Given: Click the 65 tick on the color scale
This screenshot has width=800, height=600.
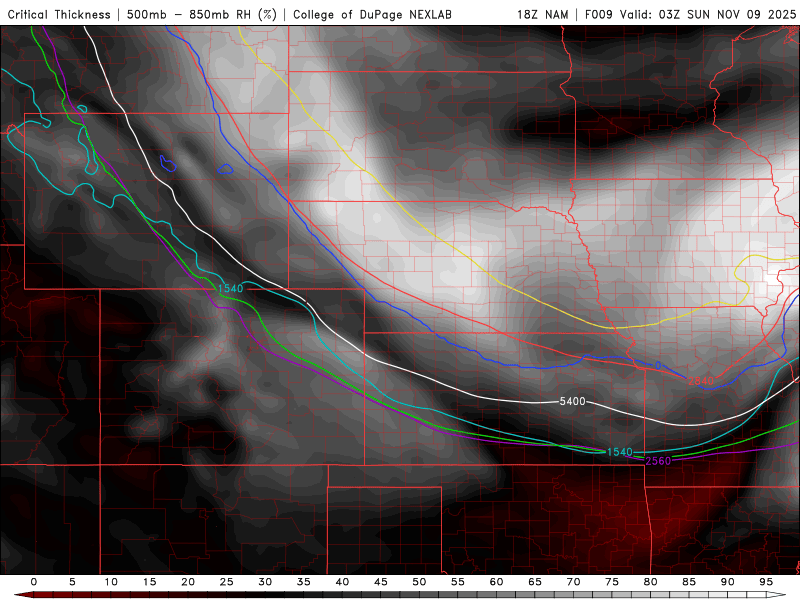Looking at the screenshot, I should coord(535,582).
